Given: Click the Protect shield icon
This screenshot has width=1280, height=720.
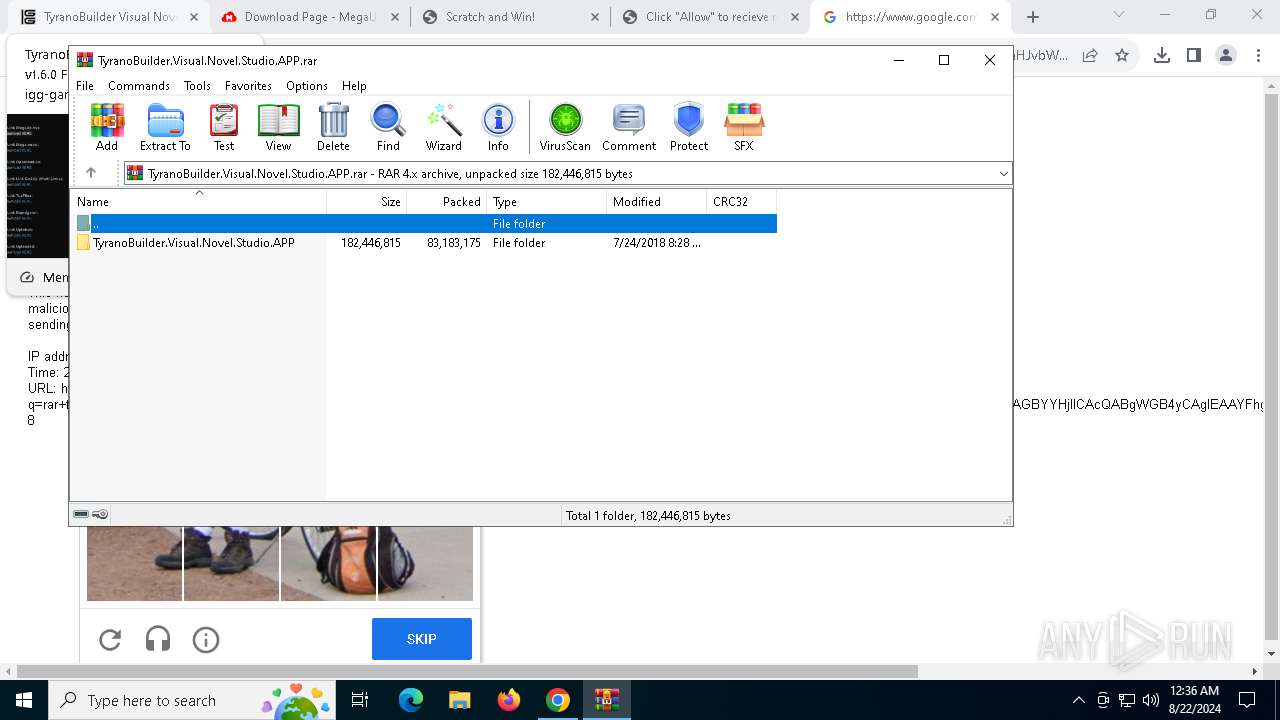Looking at the screenshot, I should point(689,127).
